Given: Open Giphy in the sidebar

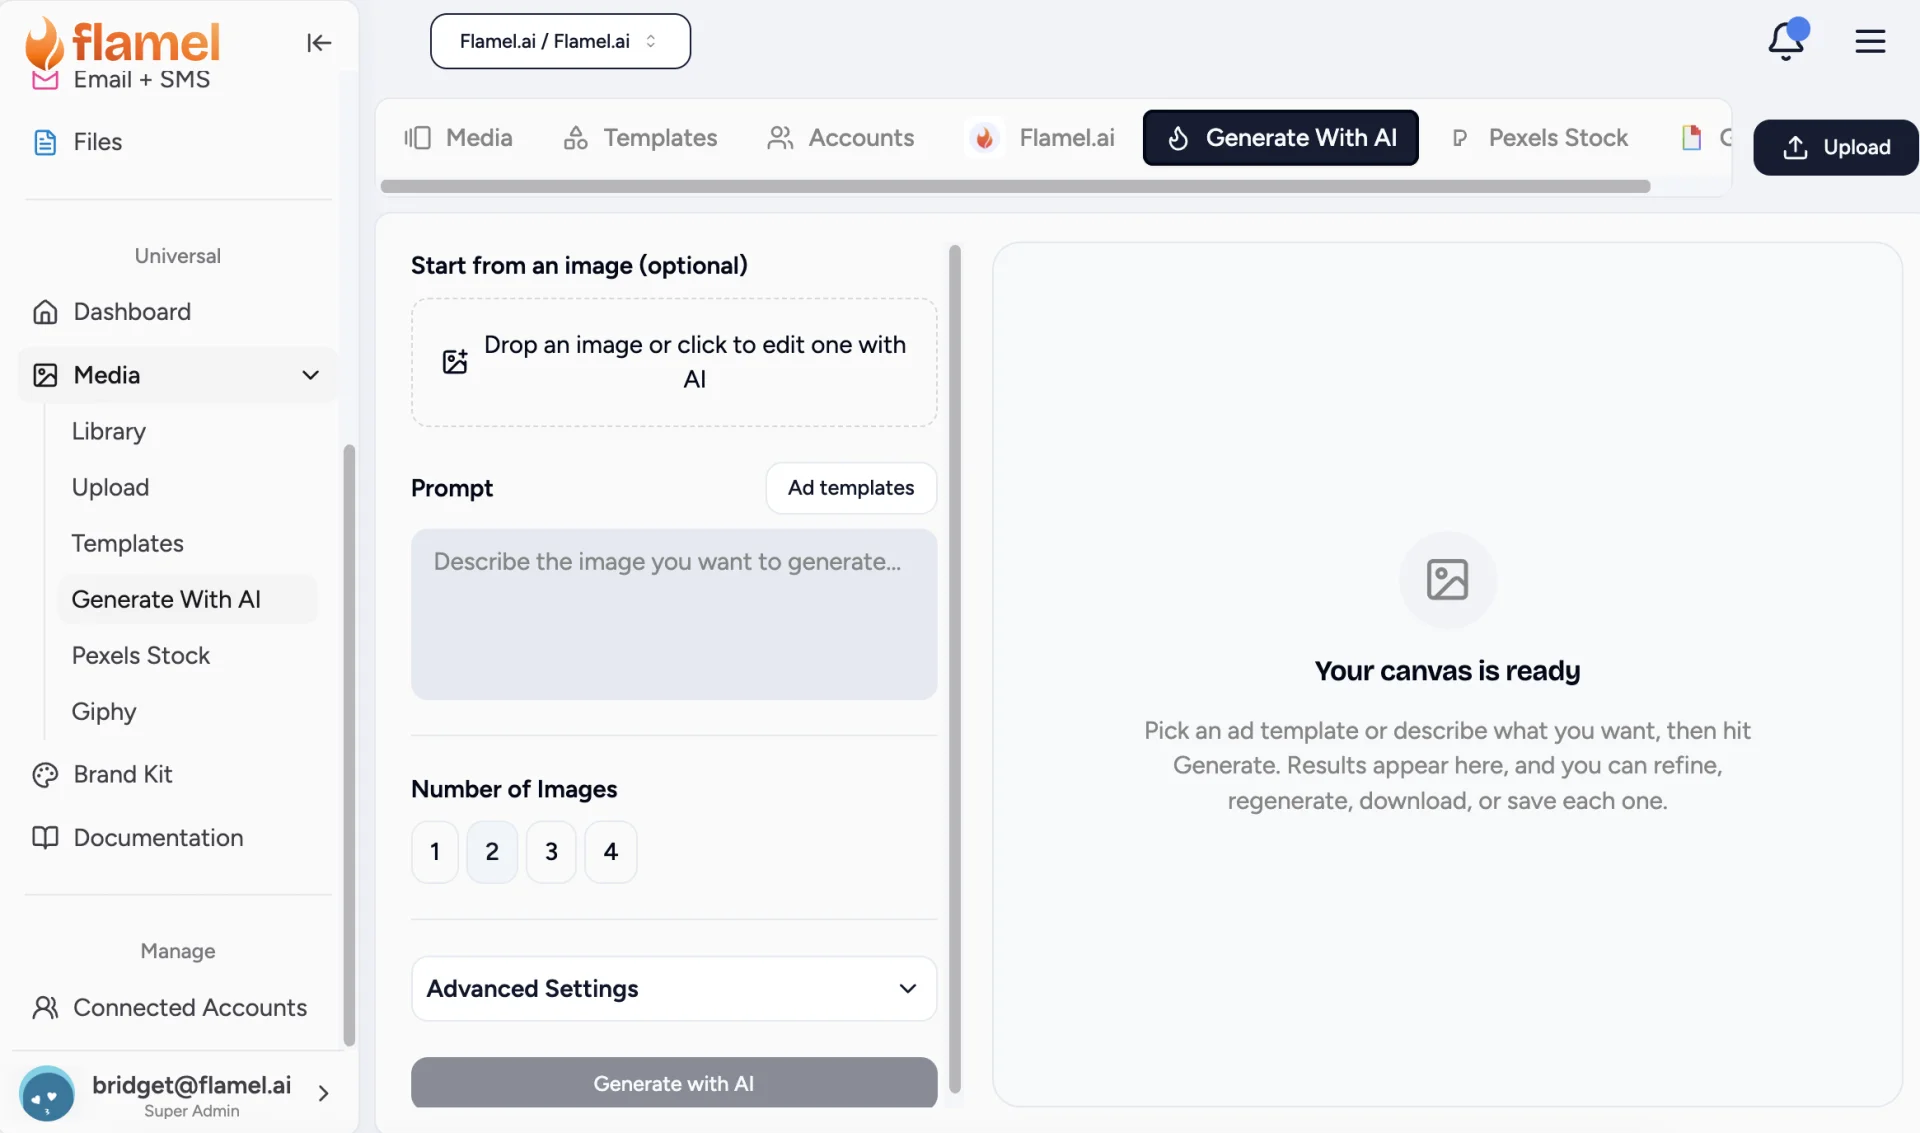Looking at the screenshot, I should point(104,712).
